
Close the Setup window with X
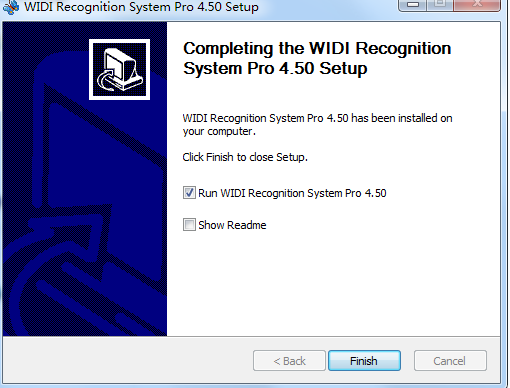pos(477,5)
